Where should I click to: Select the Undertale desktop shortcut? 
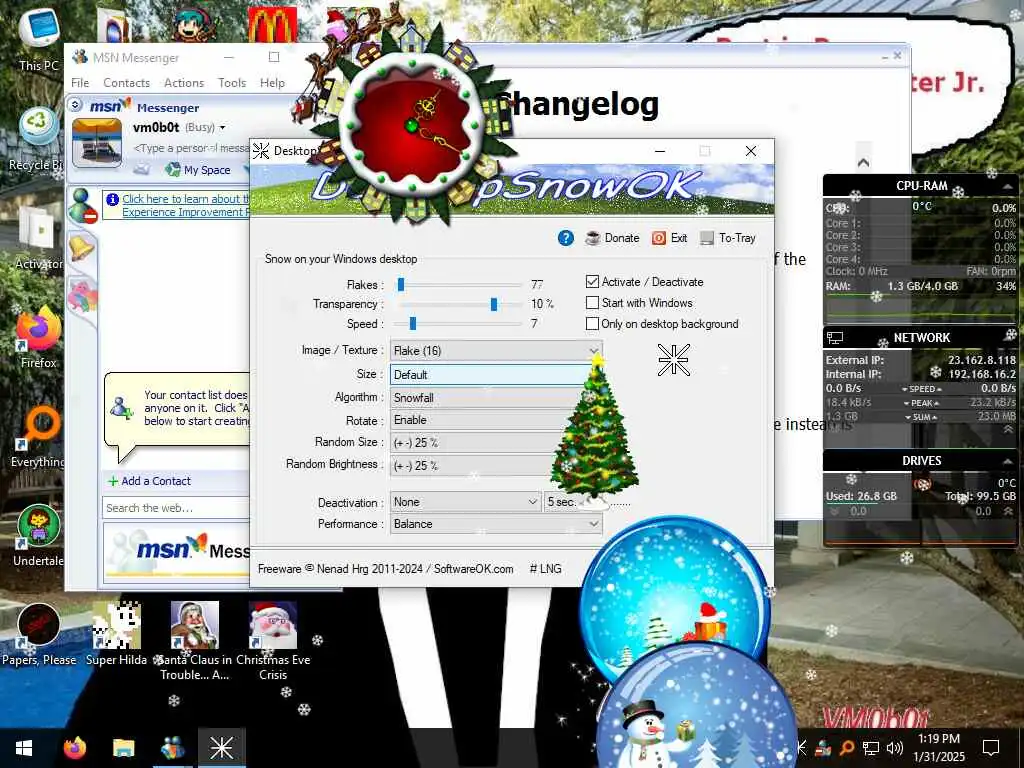click(x=39, y=536)
